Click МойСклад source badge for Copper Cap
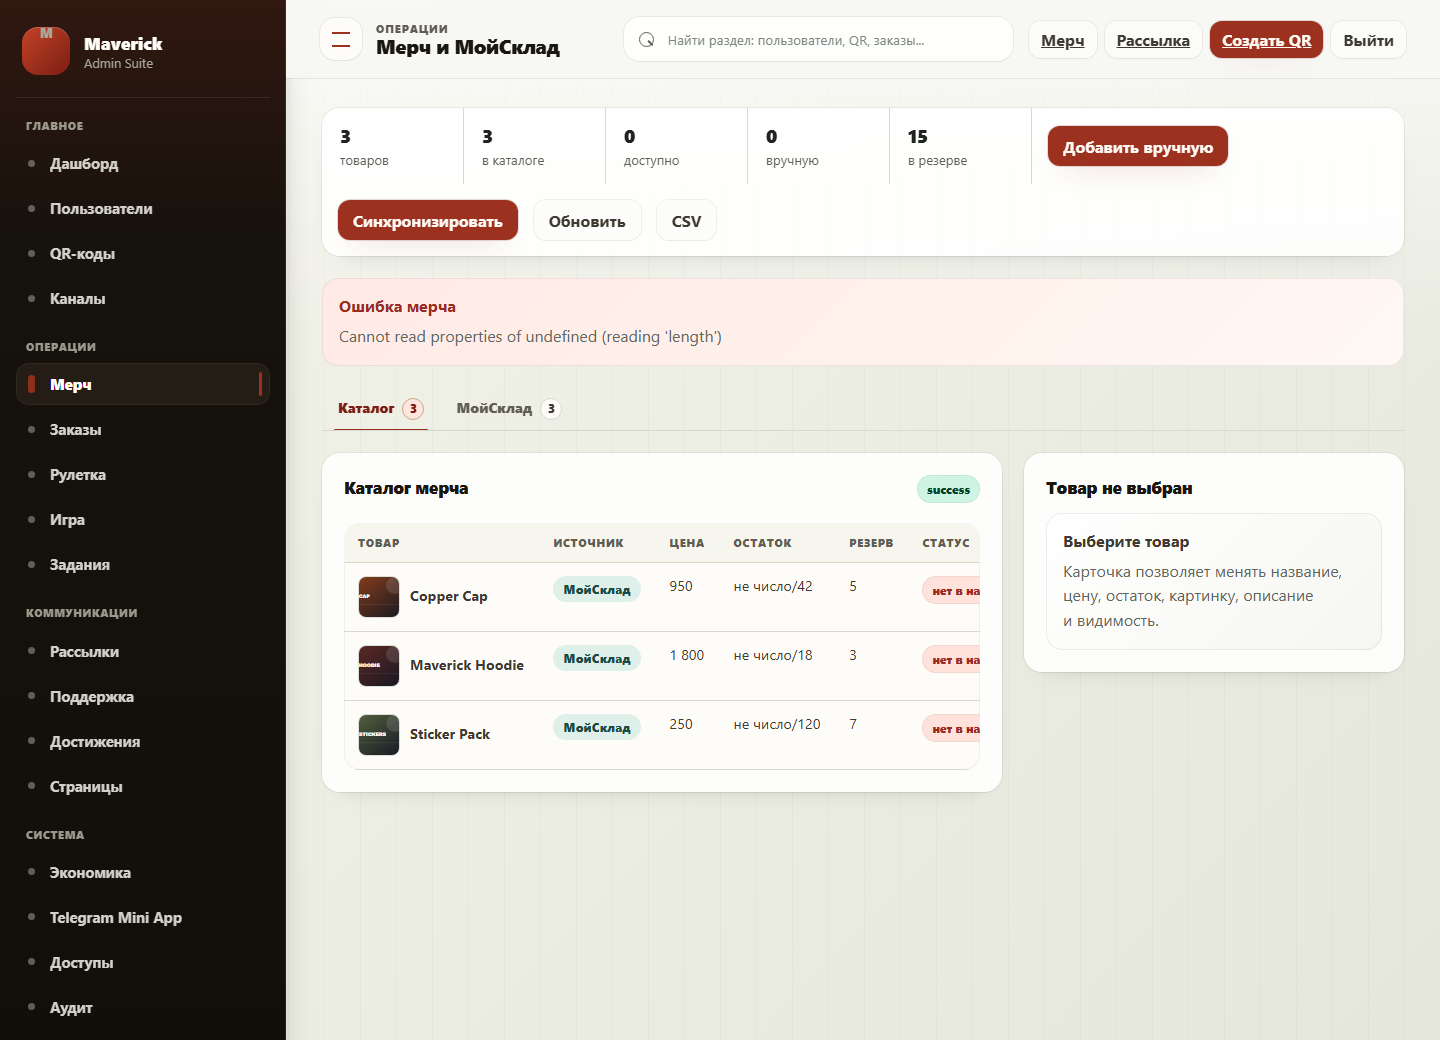The height and width of the screenshot is (1040, 1440). tap(597, 590)
